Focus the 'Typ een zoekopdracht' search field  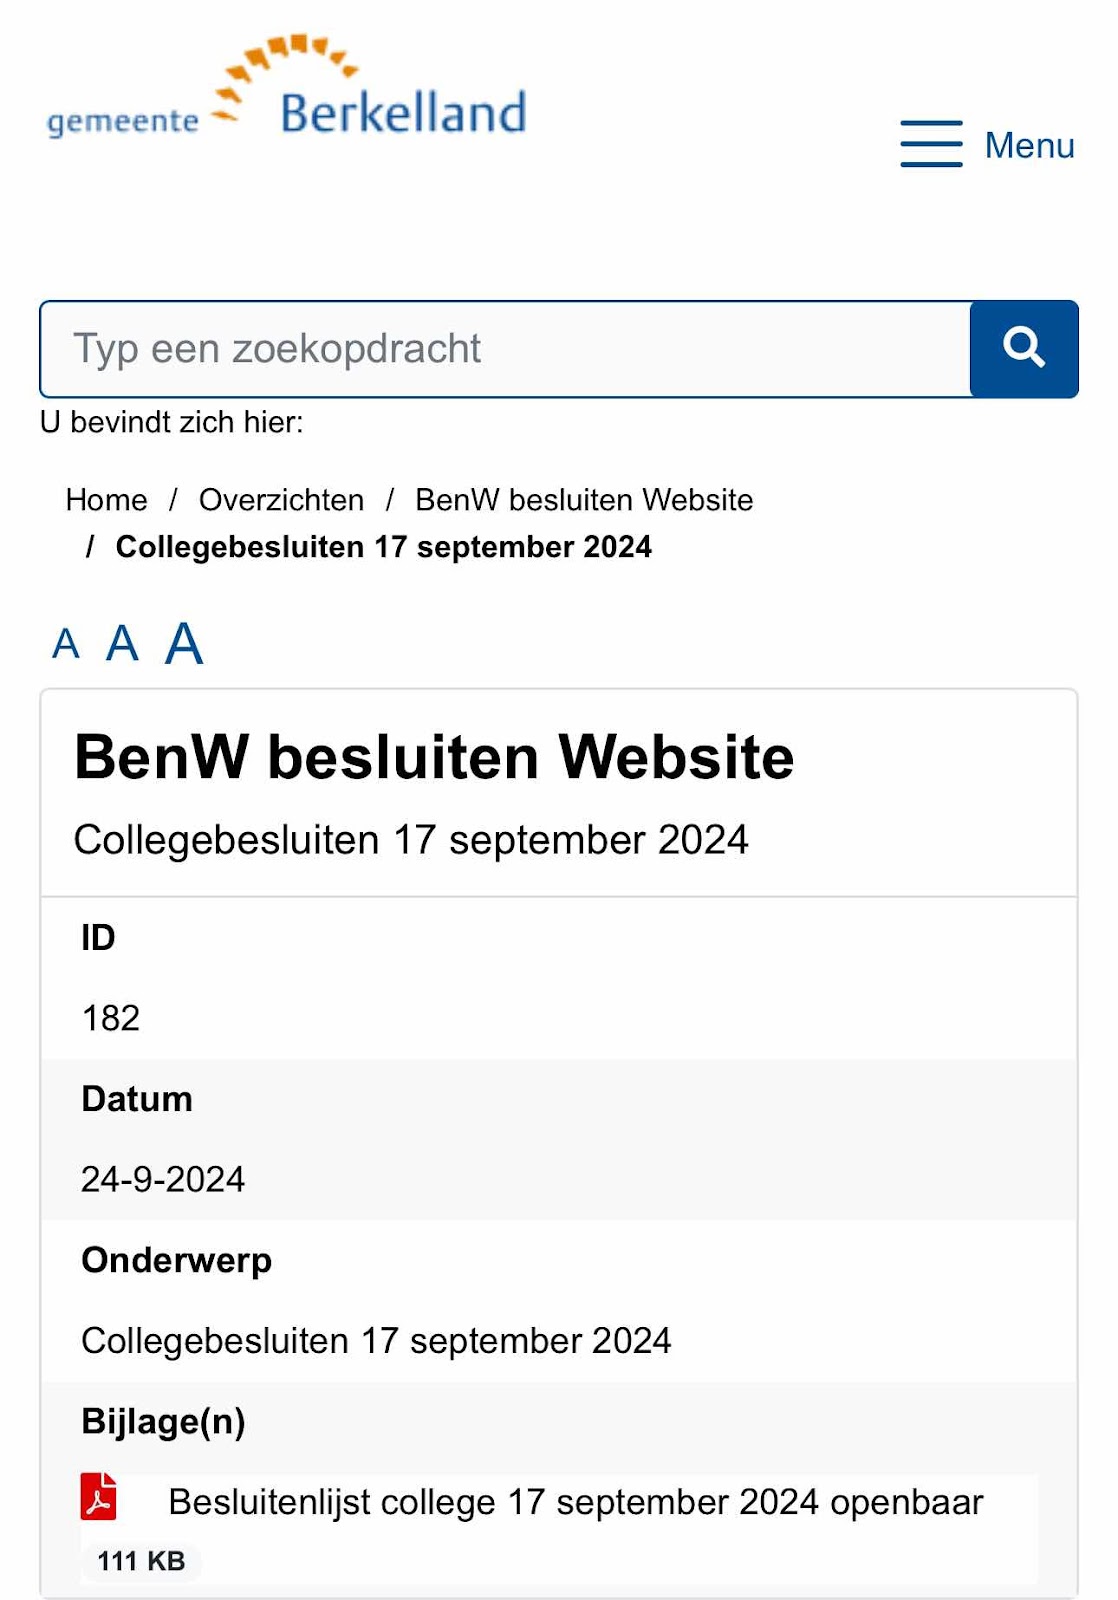coord(505,349)
